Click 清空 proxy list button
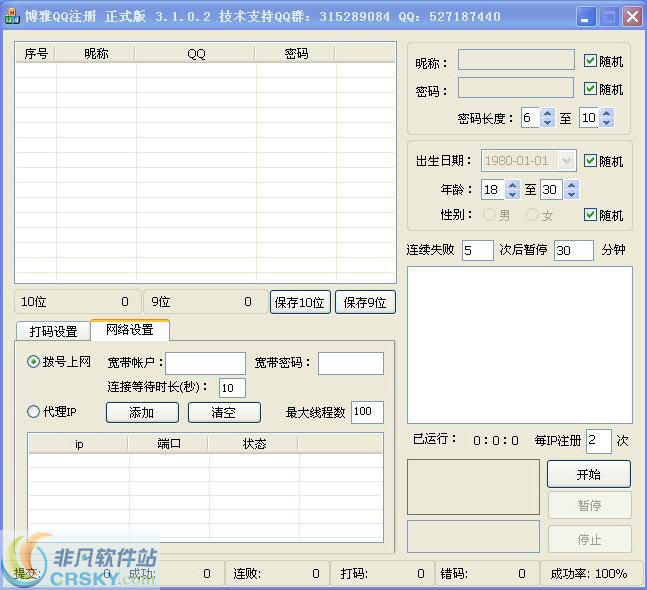 [224, 412]
